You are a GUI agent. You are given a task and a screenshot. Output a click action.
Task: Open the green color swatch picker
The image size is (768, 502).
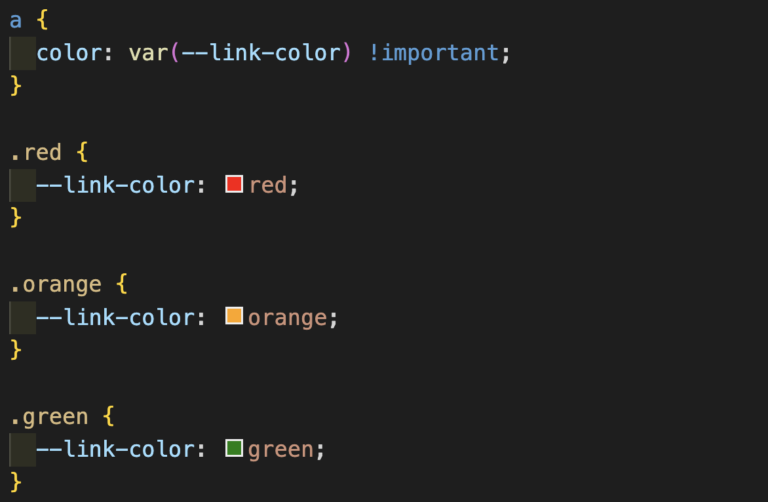coord(234,448)
